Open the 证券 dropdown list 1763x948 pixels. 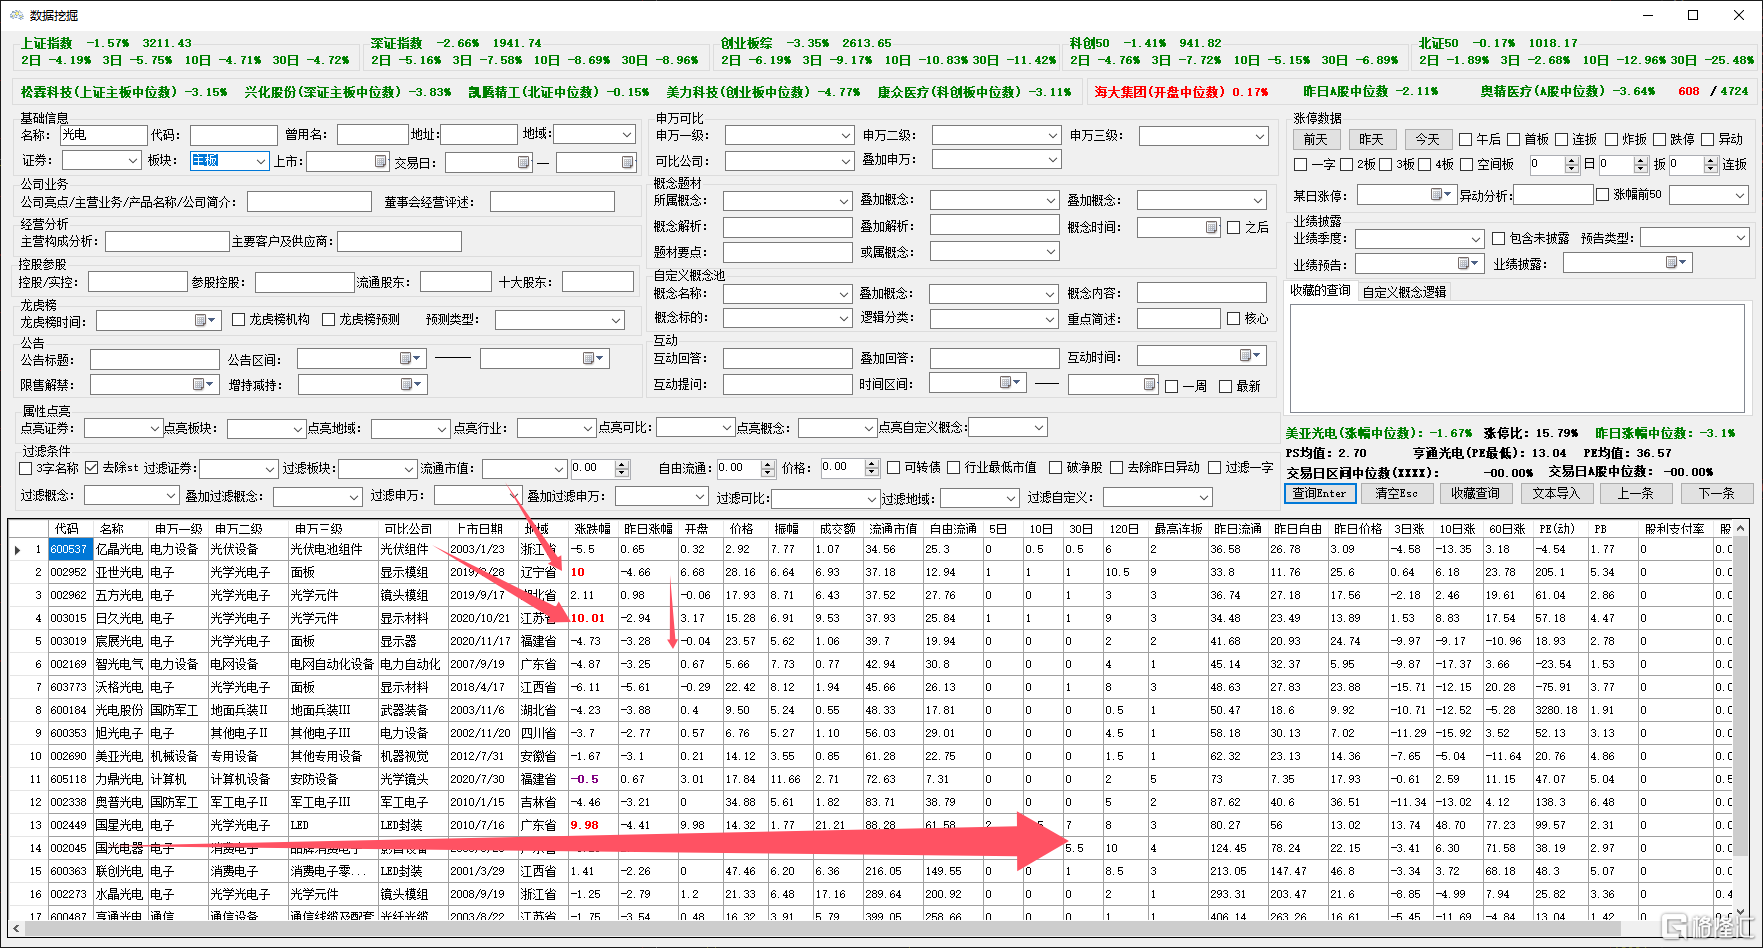click(132, 161)
